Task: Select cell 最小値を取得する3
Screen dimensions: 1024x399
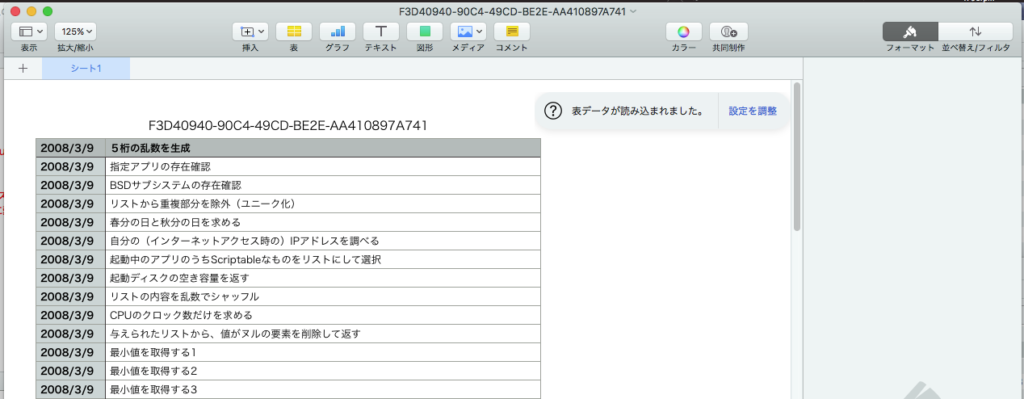Action: [323, 389]
